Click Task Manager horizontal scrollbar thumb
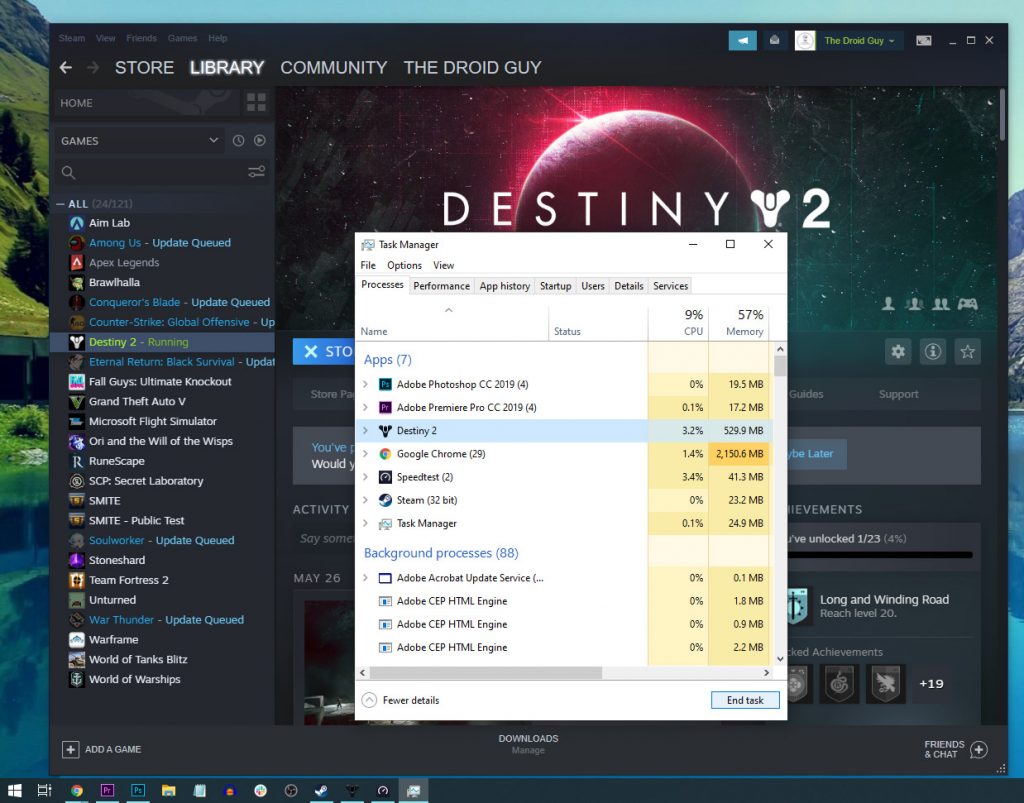1024x803 pixels. pyautogui.click(x=485, y=672)
